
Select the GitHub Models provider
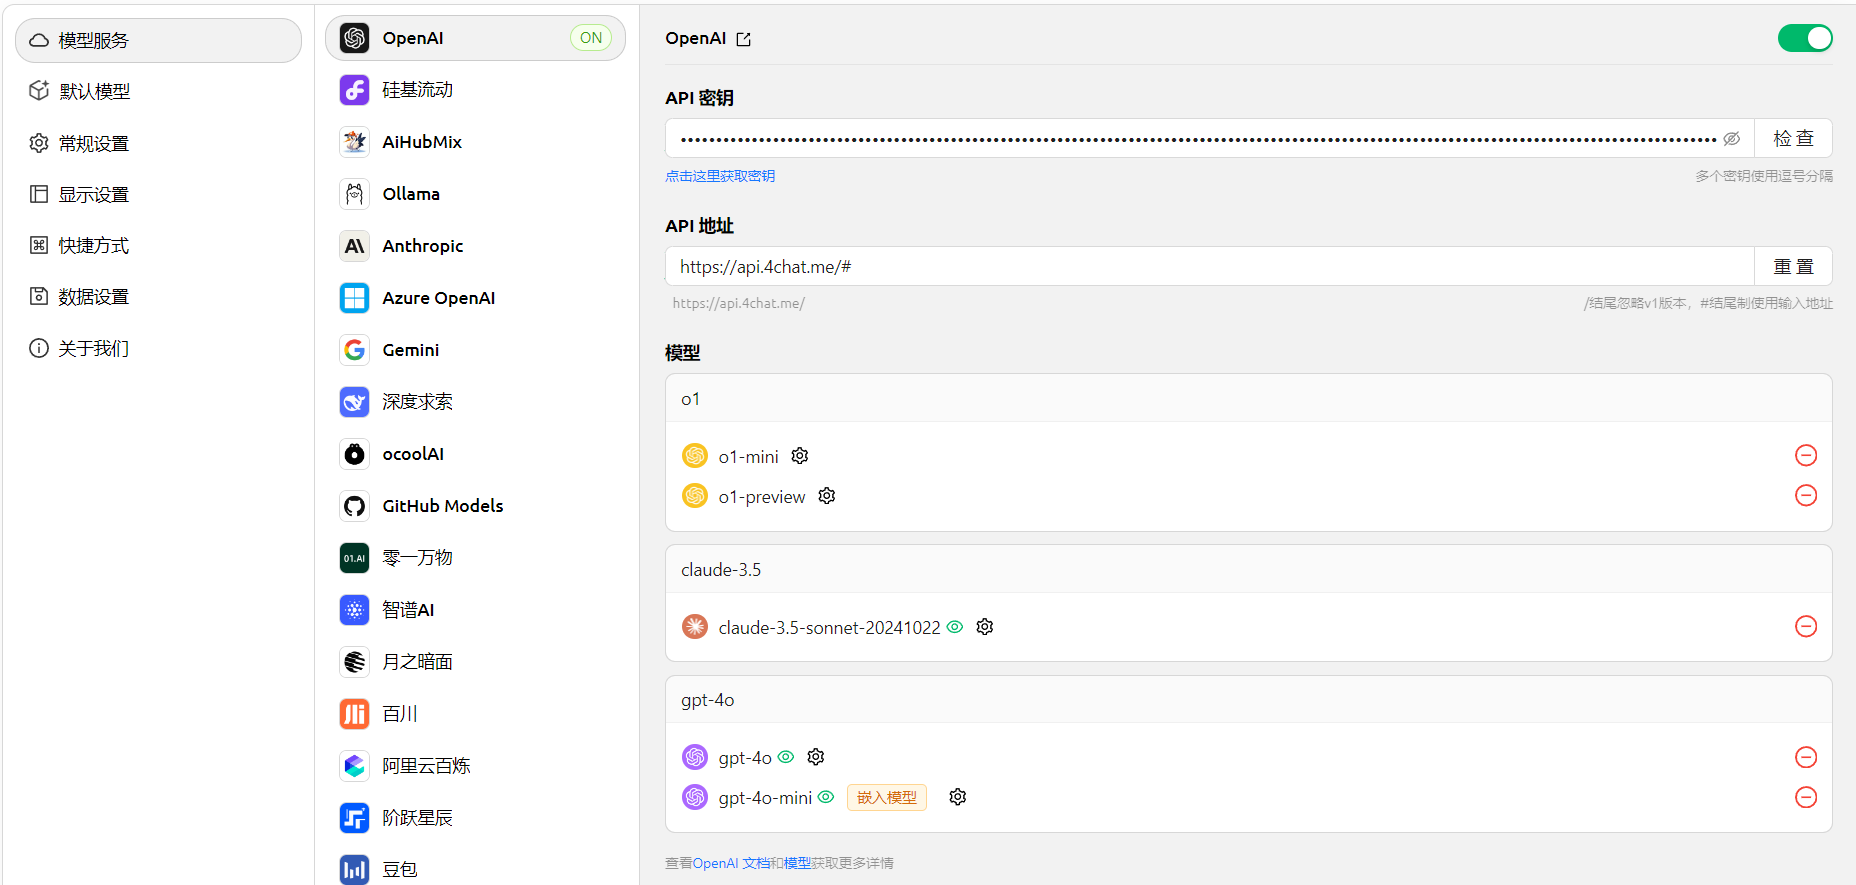click(x=475, y=506)
